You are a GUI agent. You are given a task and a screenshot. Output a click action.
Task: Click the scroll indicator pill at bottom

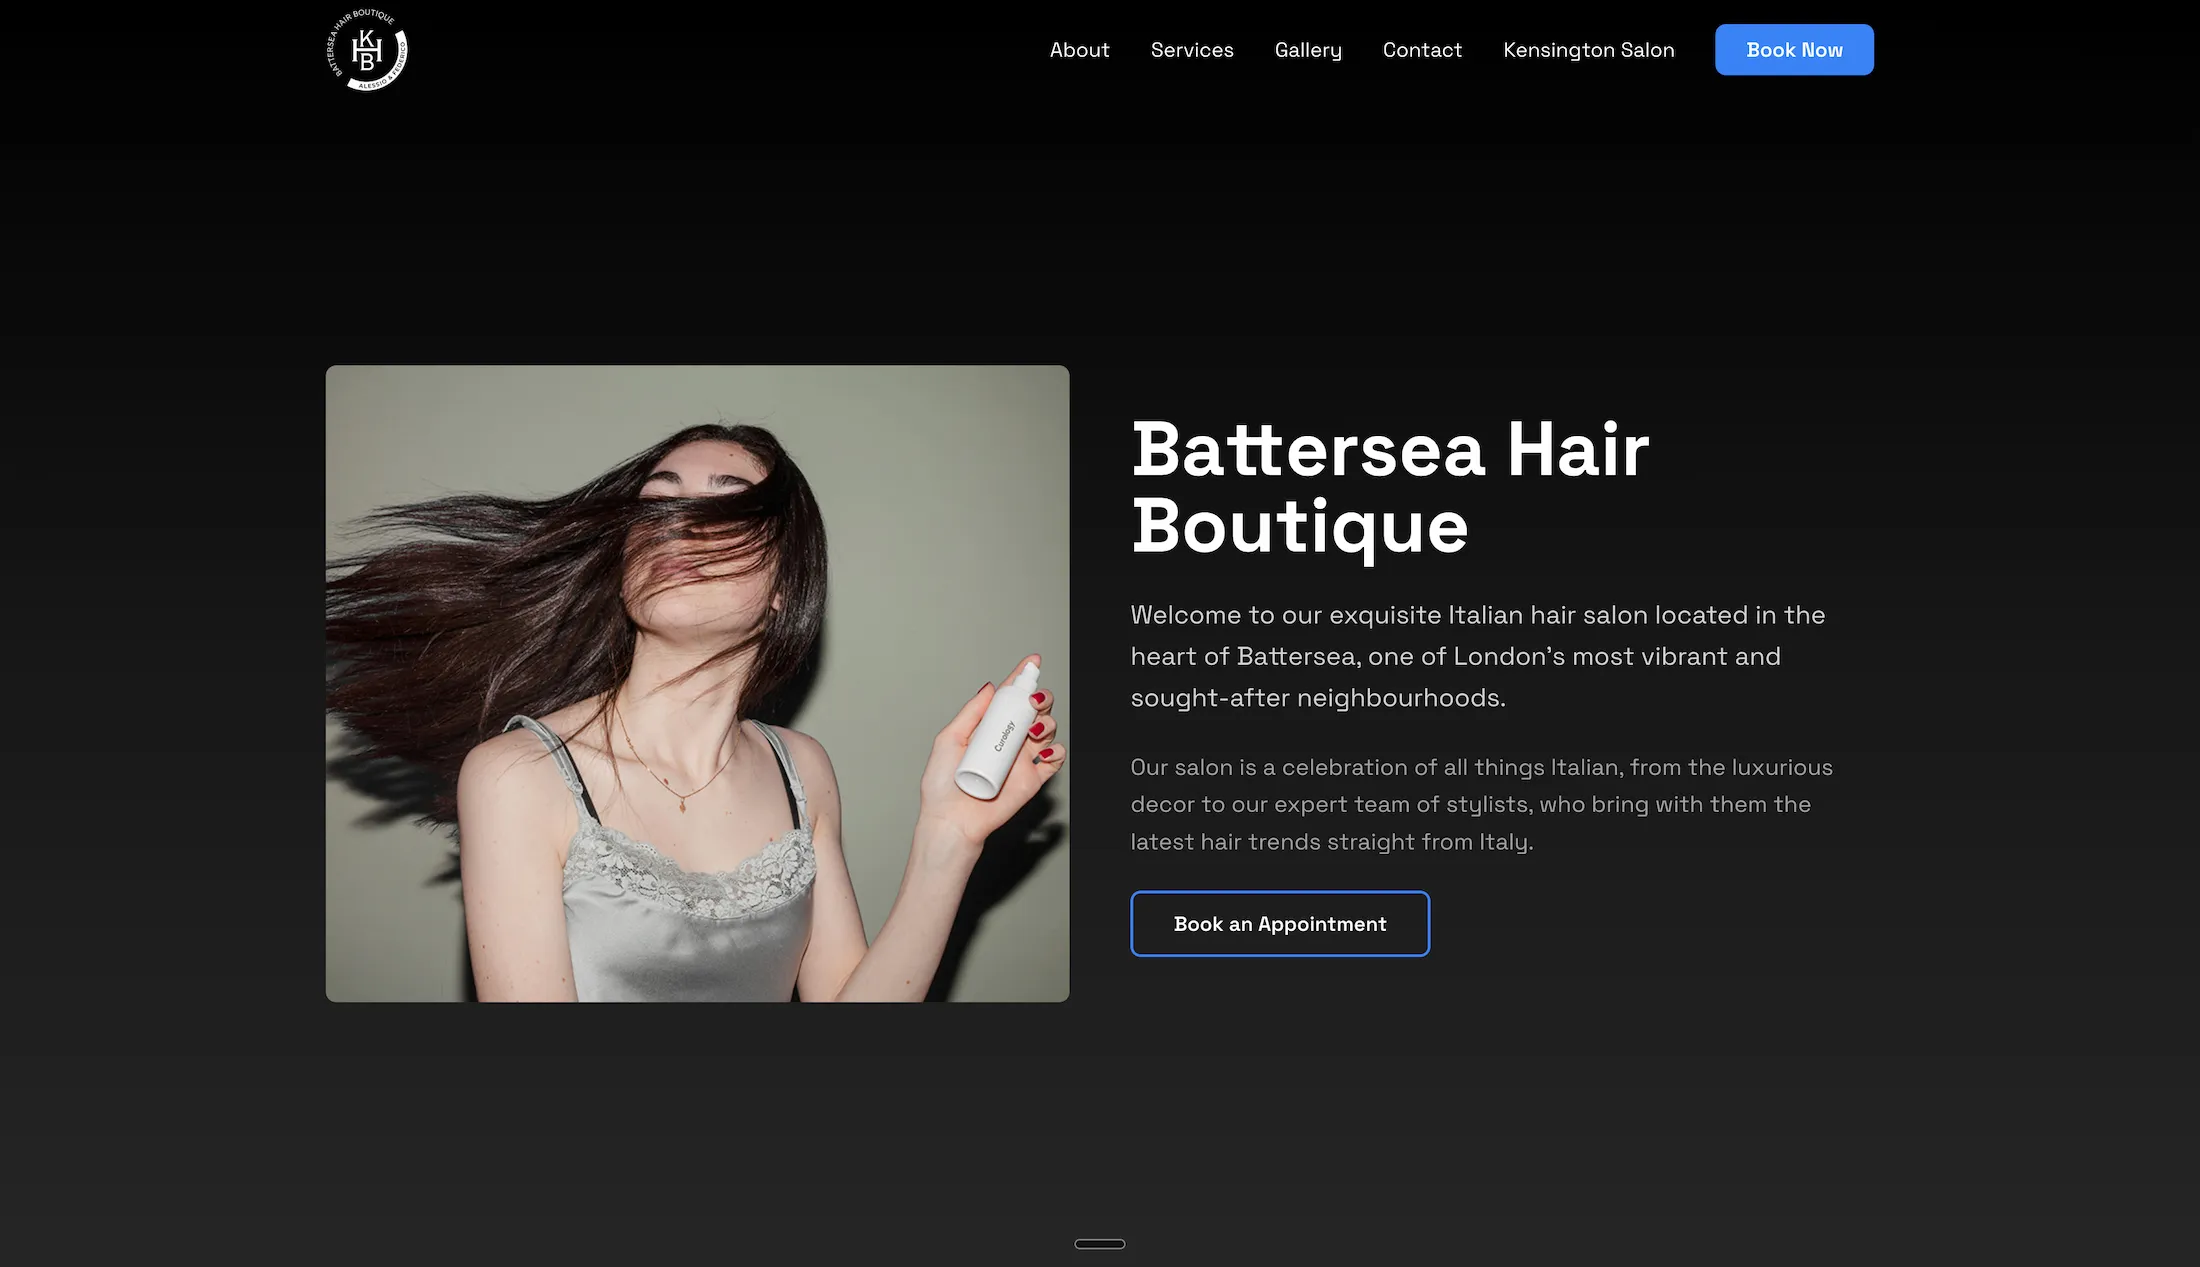point(1100,1244)
